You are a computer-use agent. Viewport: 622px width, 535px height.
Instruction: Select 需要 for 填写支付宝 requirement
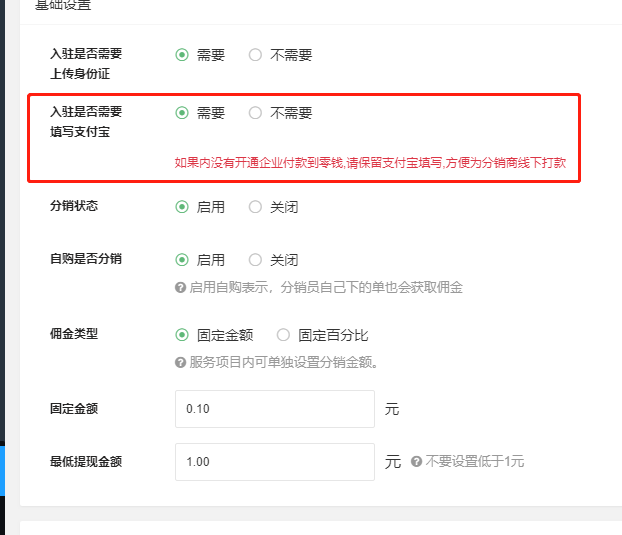point(182,113)
